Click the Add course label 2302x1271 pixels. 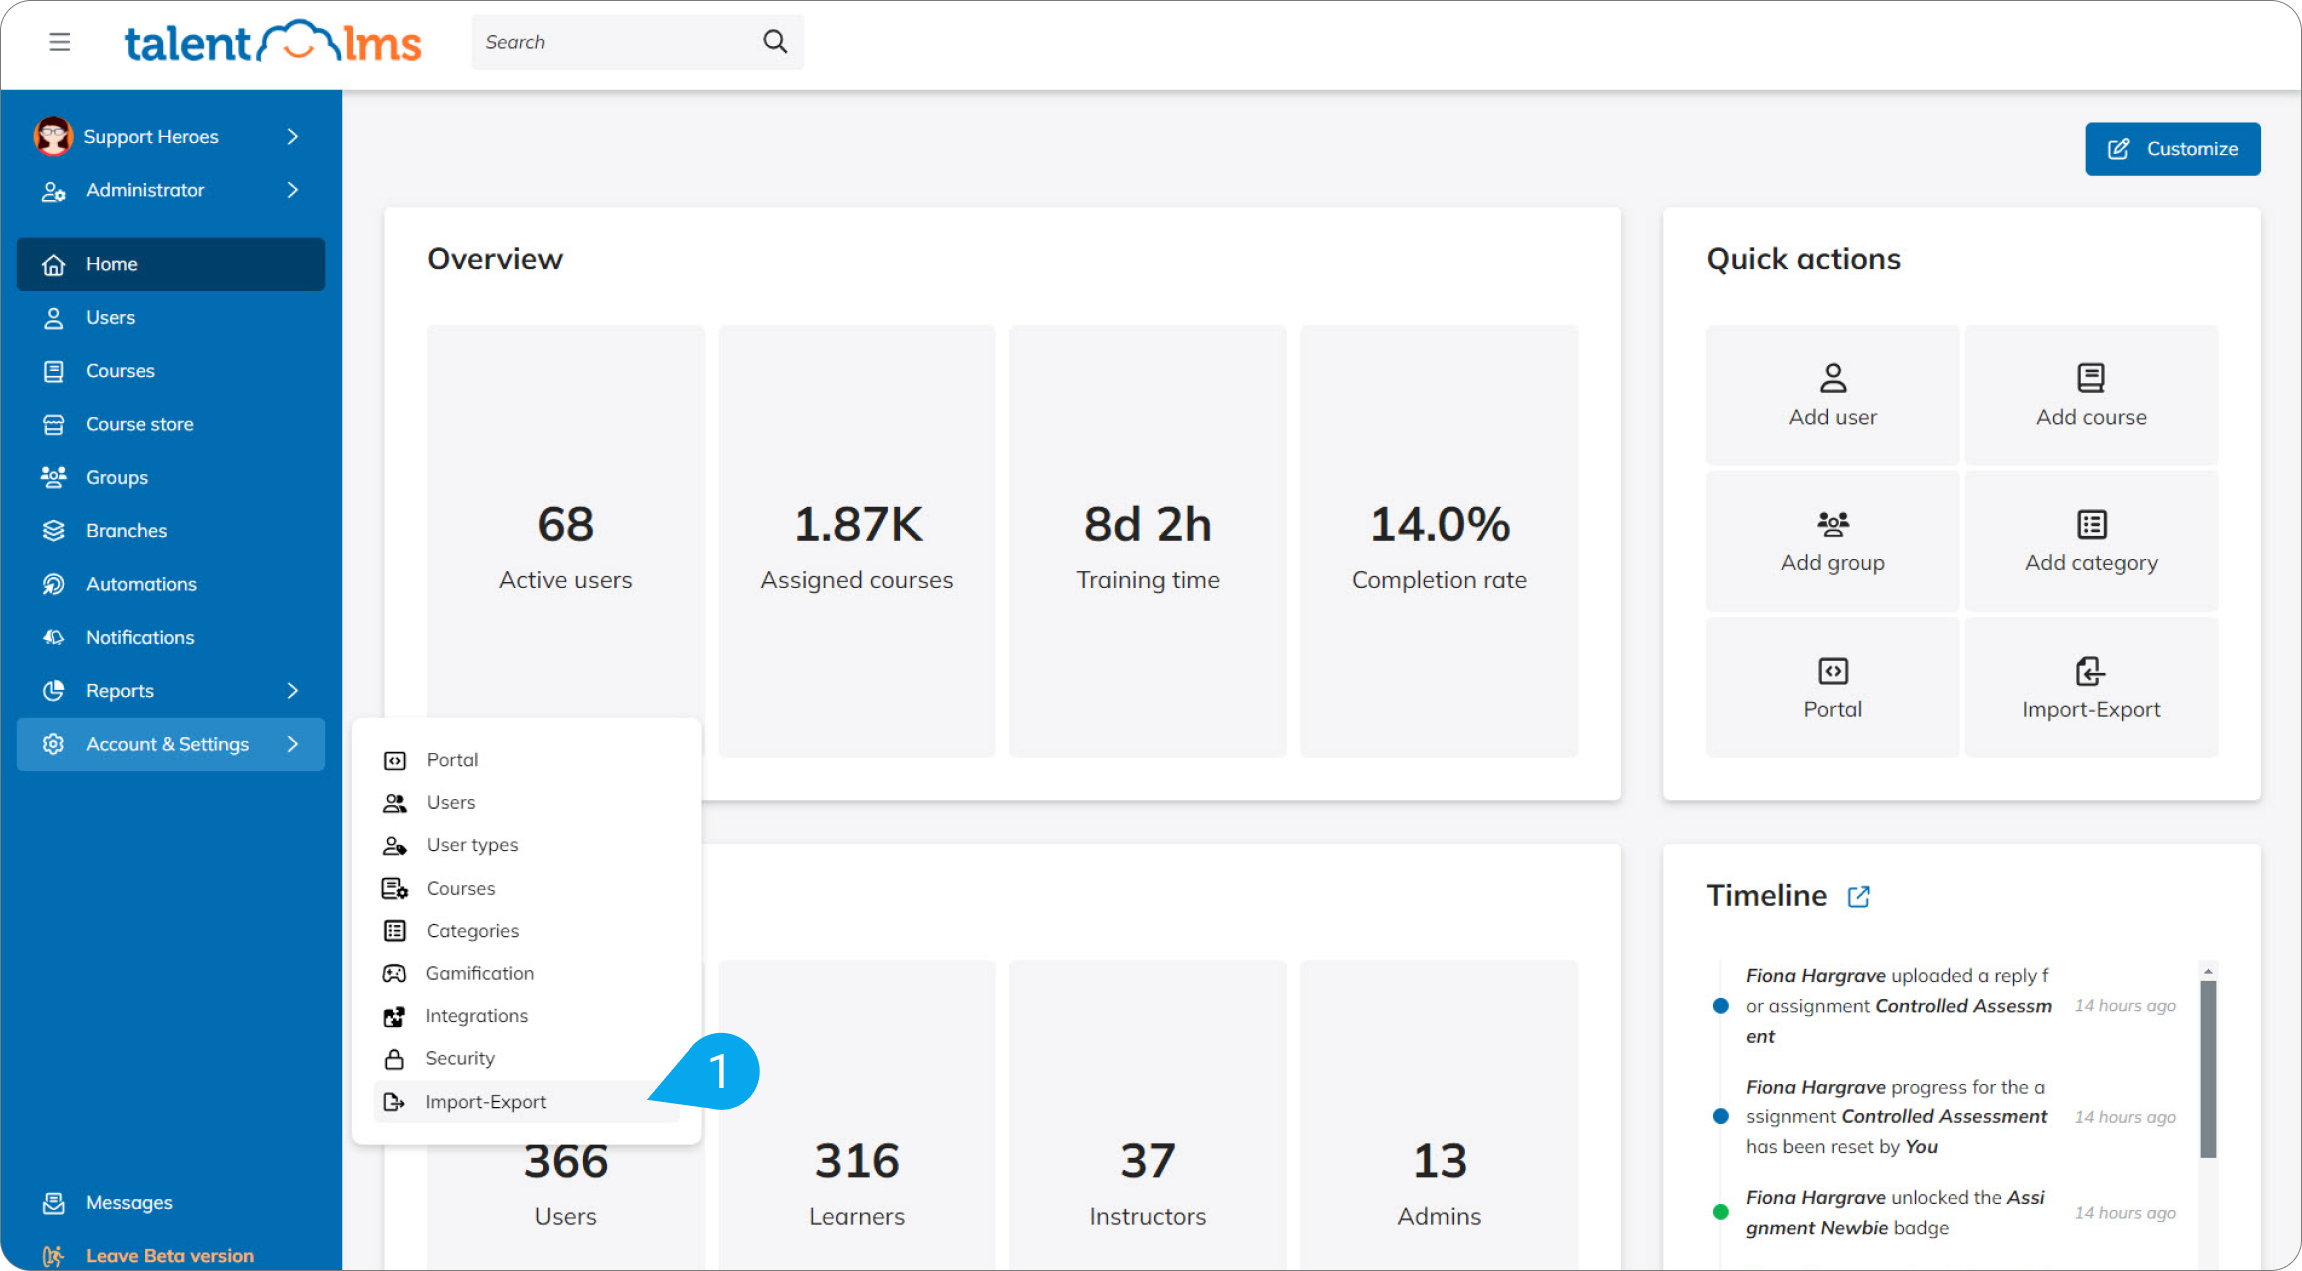[2091, 418]
